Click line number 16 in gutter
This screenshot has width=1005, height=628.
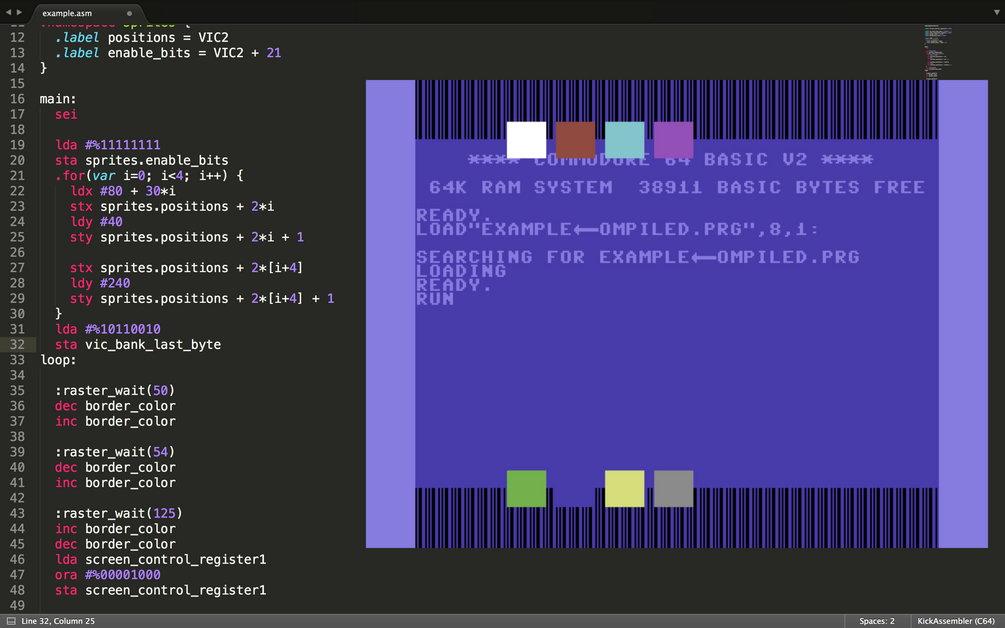(17, 99)
